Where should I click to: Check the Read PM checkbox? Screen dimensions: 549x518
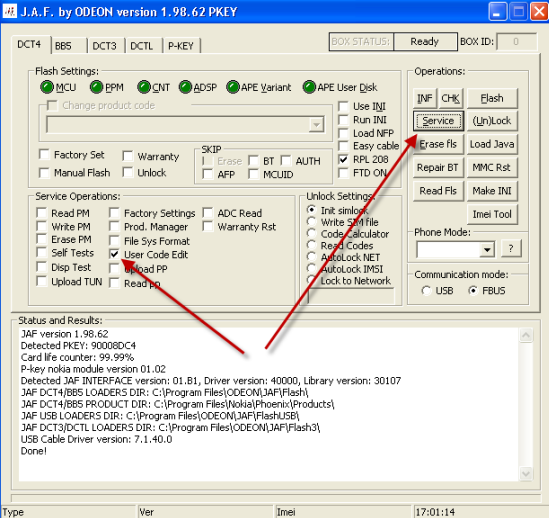click(x=42, y=213)
